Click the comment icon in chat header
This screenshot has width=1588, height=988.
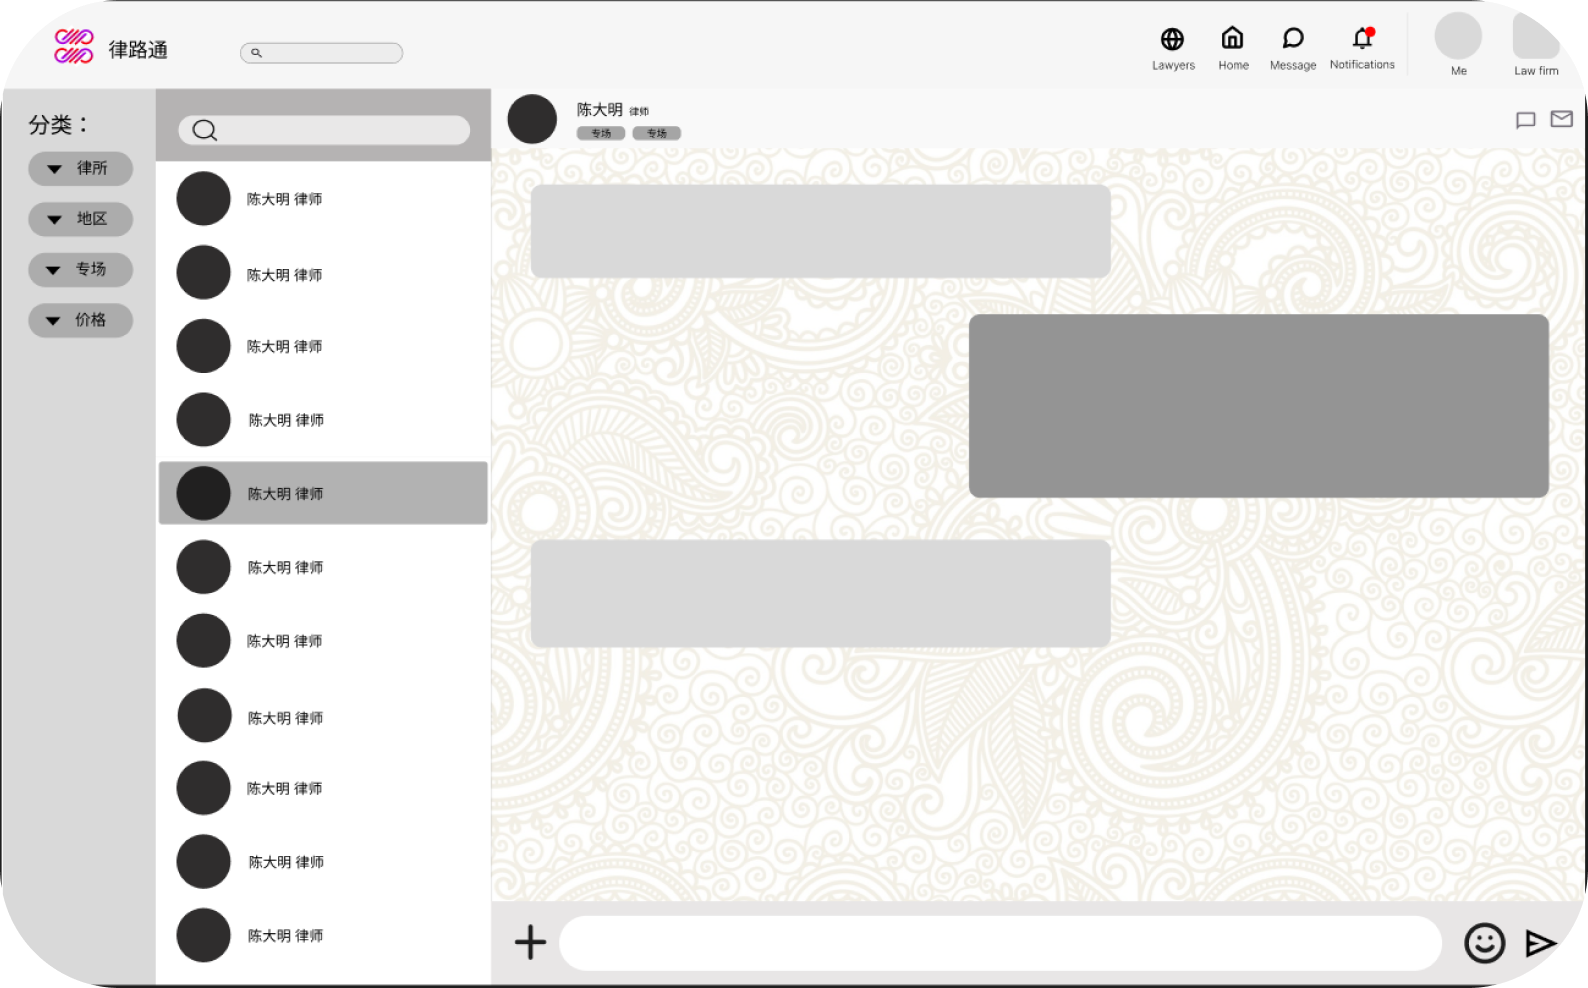click(x=1525, y=120)
